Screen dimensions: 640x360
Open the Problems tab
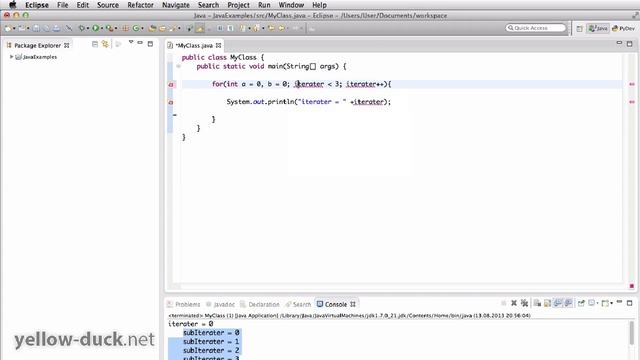pyautogui.click(x=184, y=304)
